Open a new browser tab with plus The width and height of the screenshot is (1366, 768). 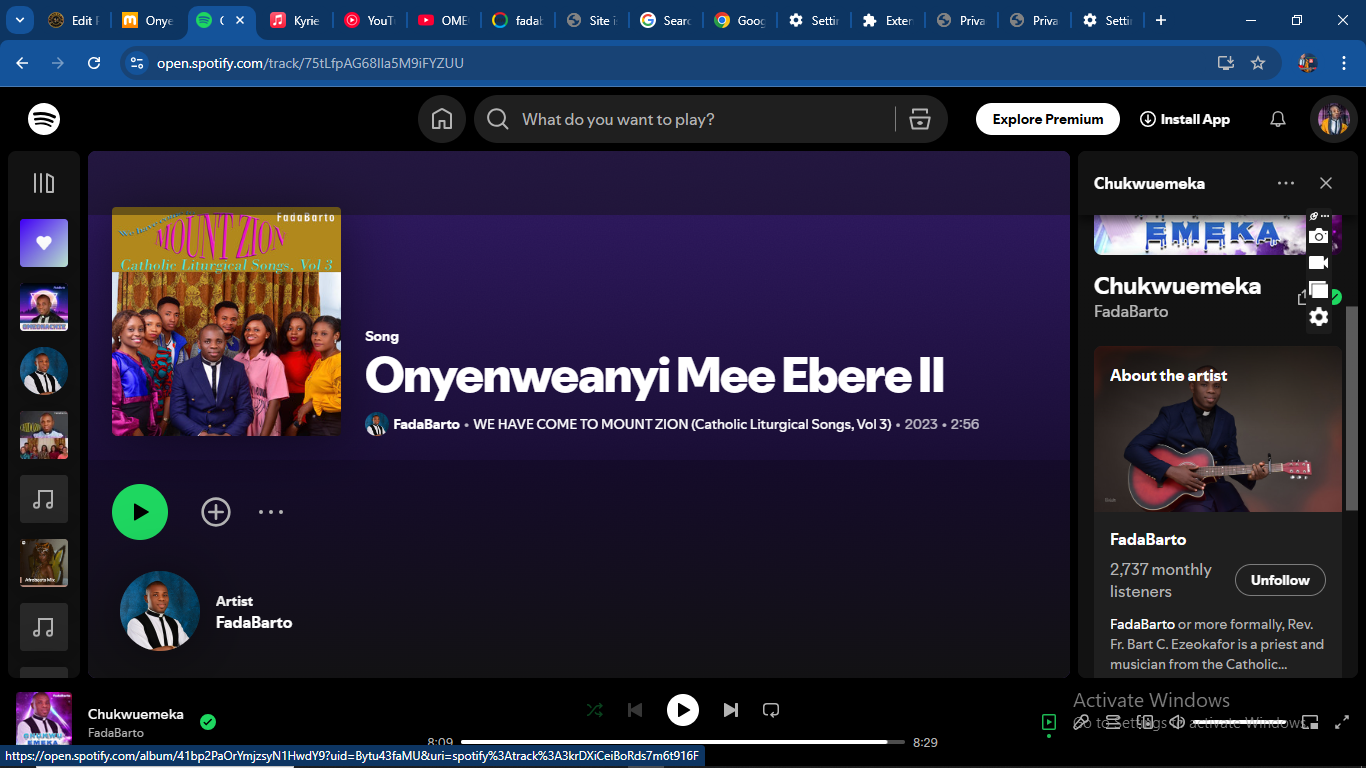[x=1161, y=20]
